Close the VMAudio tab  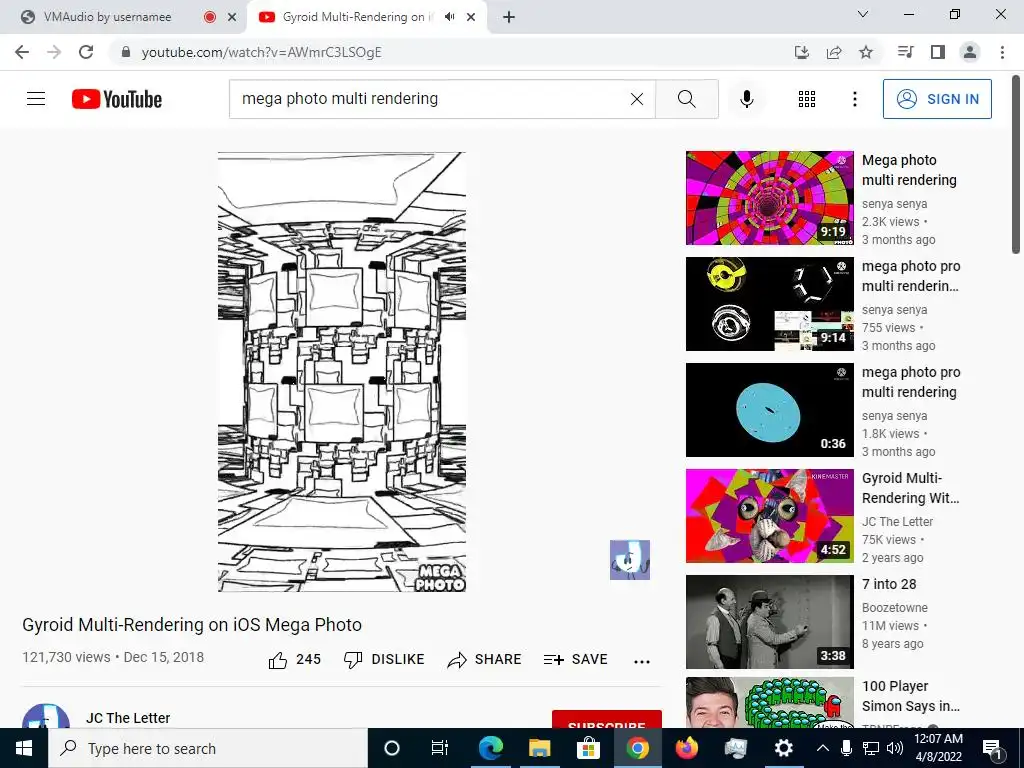(232, 17)
